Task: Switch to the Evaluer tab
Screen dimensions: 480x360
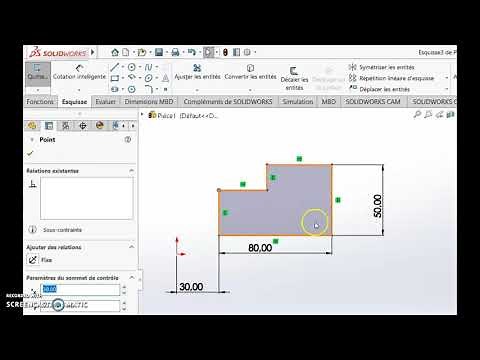Action: click(x=105, y=102)
